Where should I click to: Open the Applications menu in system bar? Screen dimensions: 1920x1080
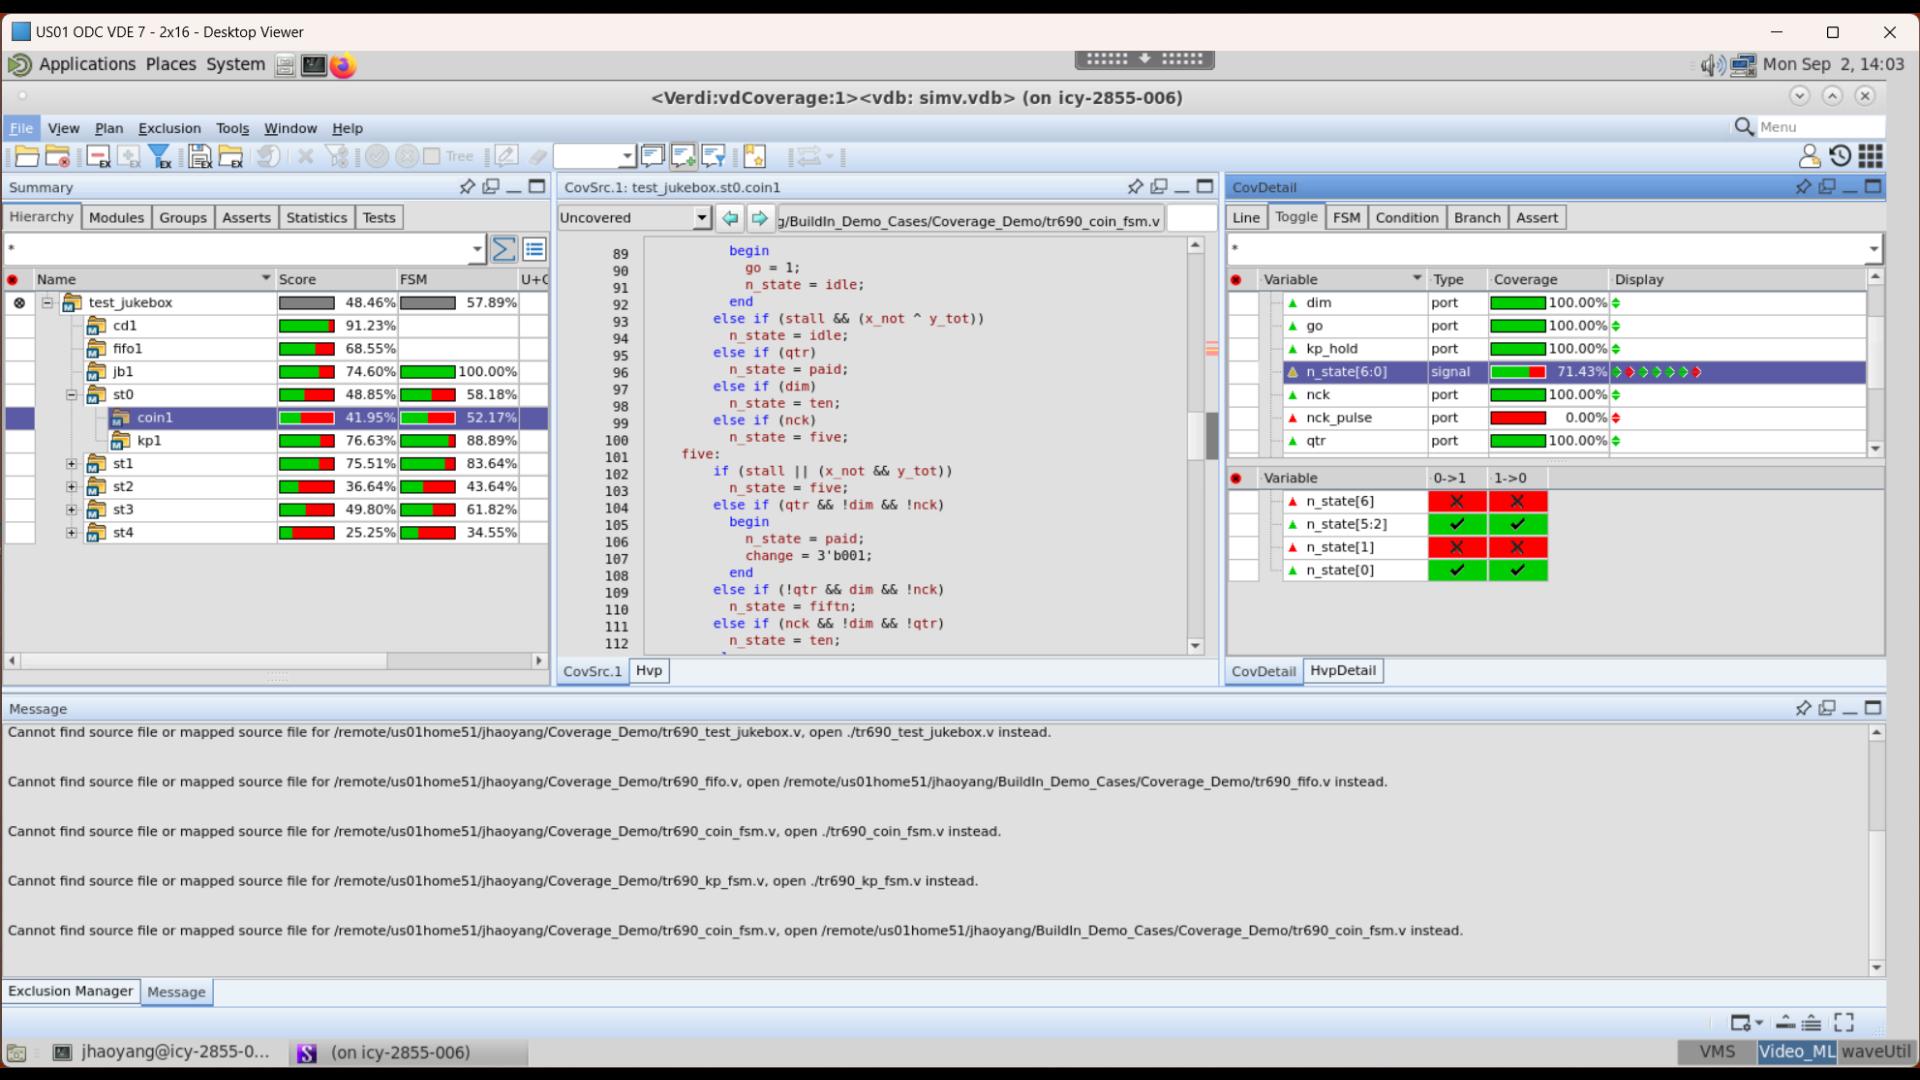coord(87,64)
